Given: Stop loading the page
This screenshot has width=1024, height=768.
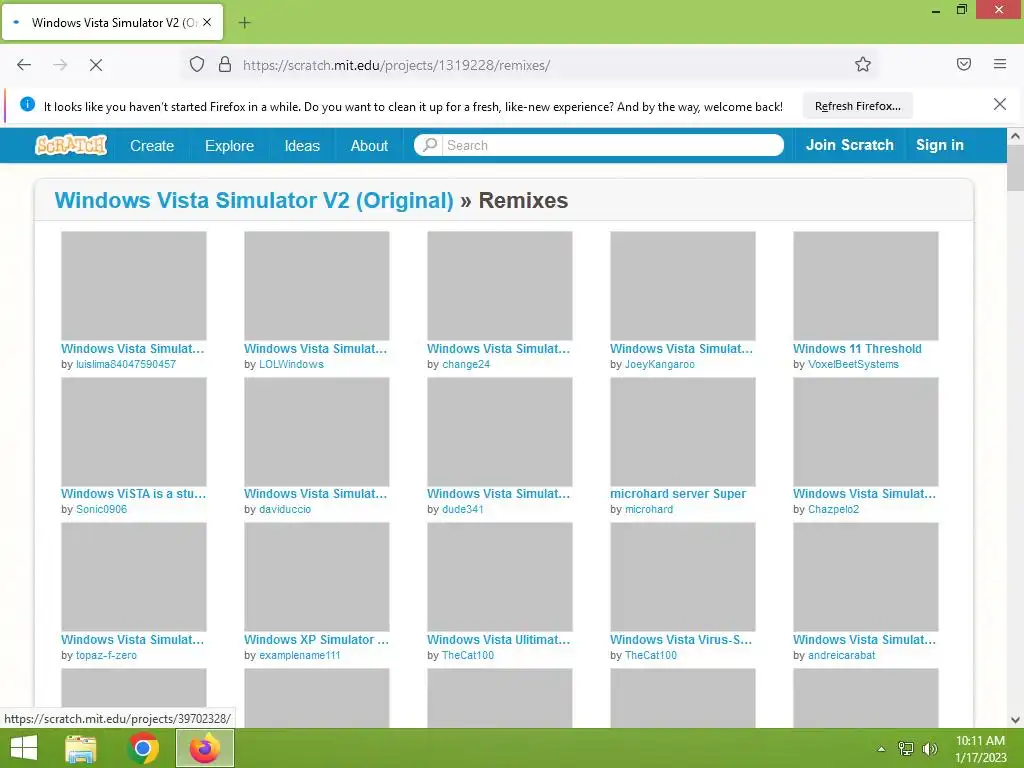Looking at the screenshot, I should 95,65.
